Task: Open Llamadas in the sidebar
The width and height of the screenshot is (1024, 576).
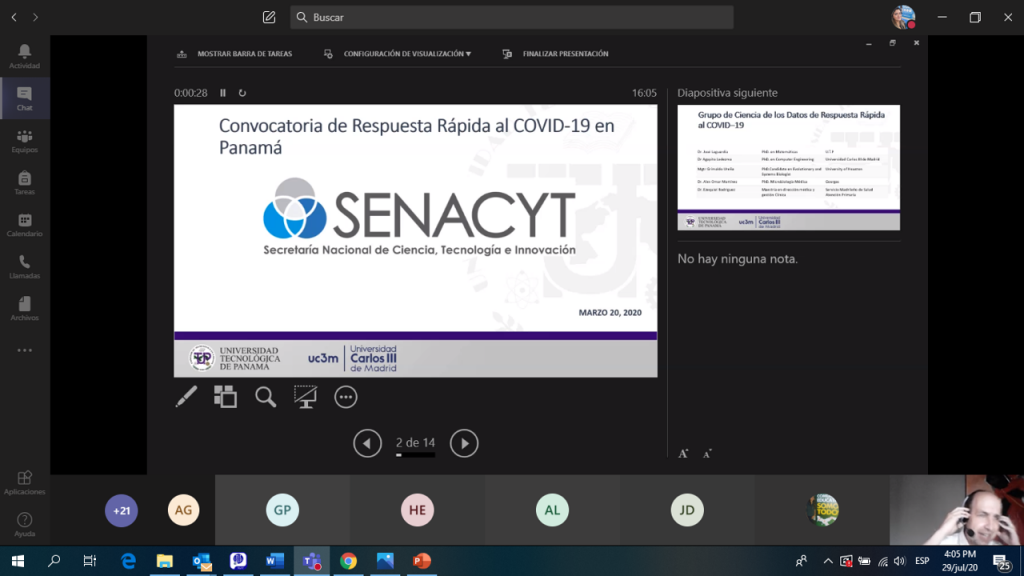Action: (24, 266)
